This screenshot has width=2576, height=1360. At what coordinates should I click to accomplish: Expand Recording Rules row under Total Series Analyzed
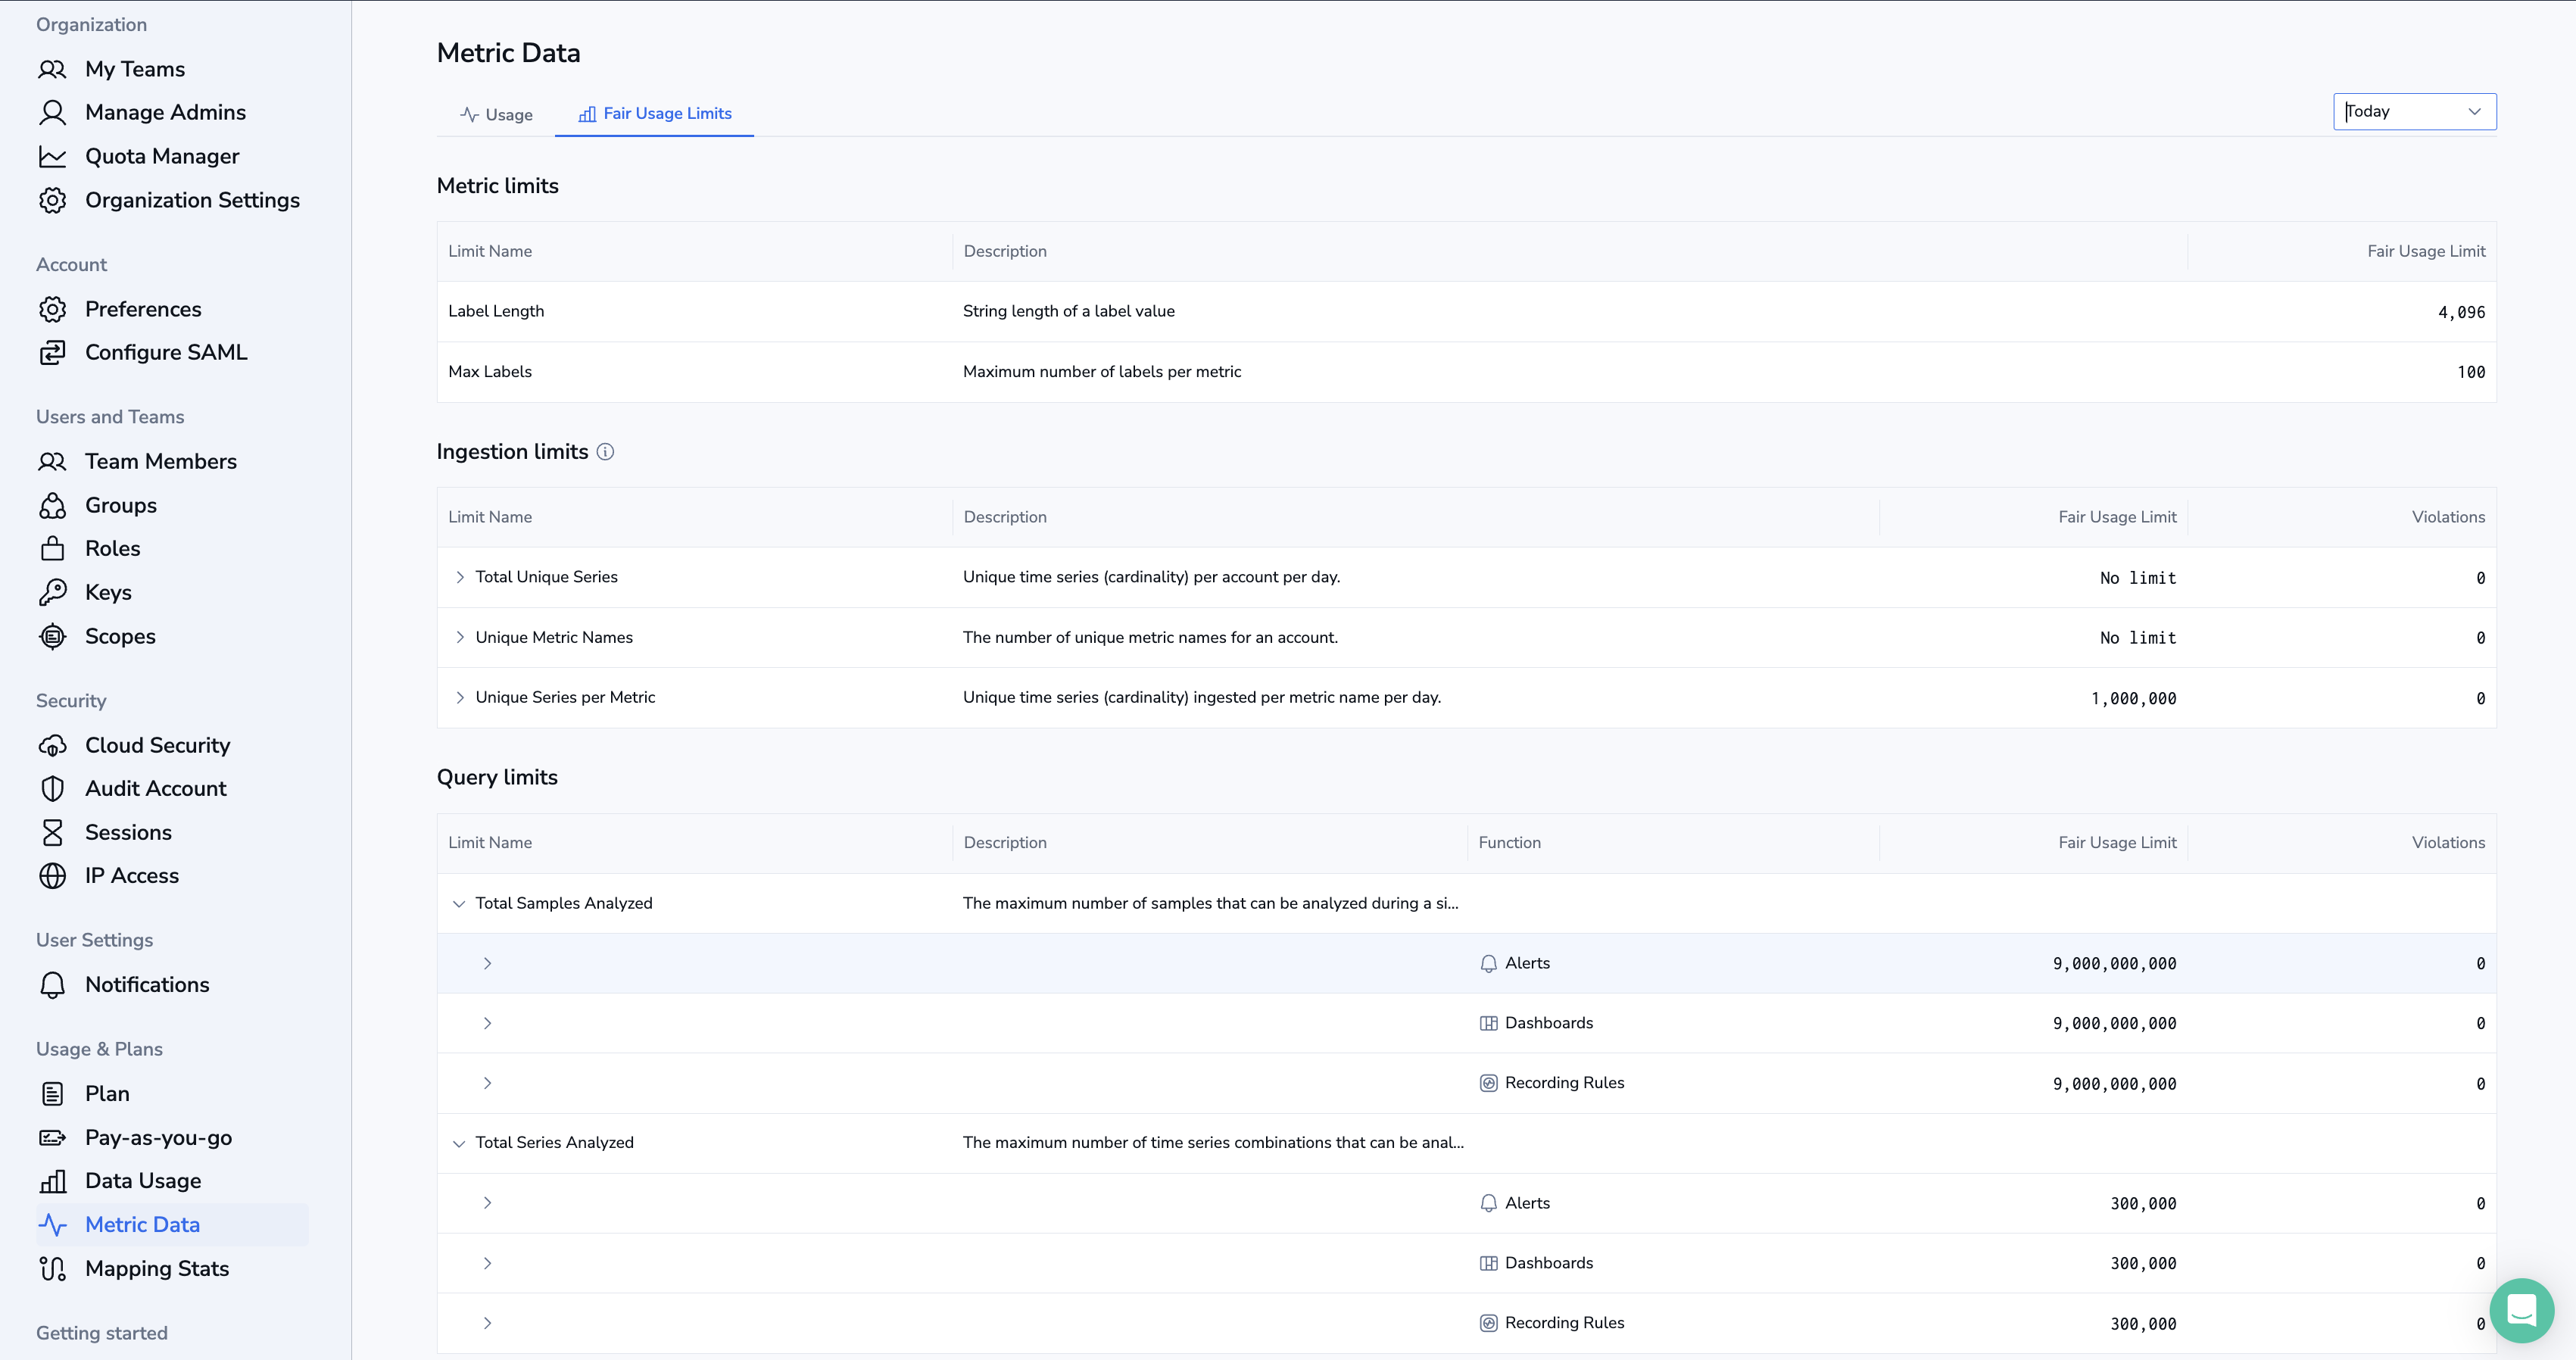pos(487,1324)
